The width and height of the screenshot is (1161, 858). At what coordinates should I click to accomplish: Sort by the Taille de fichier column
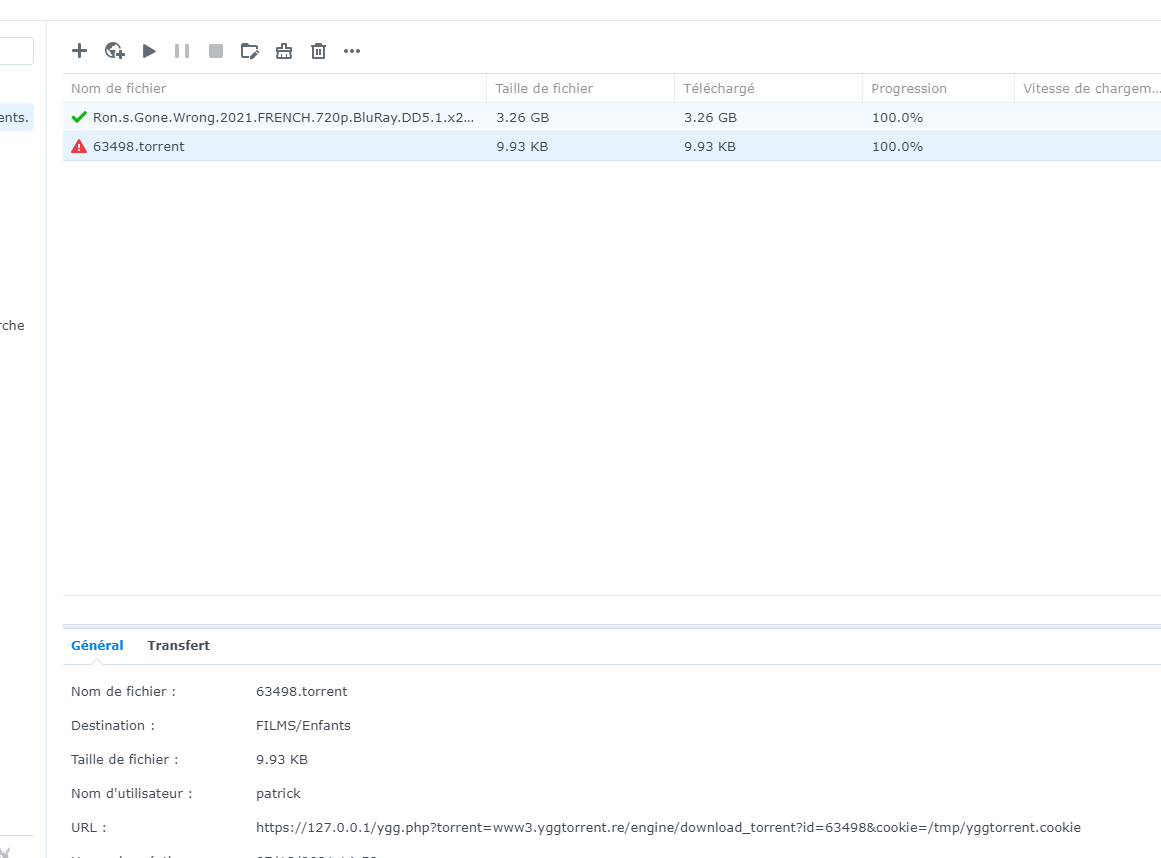(543, 88)
